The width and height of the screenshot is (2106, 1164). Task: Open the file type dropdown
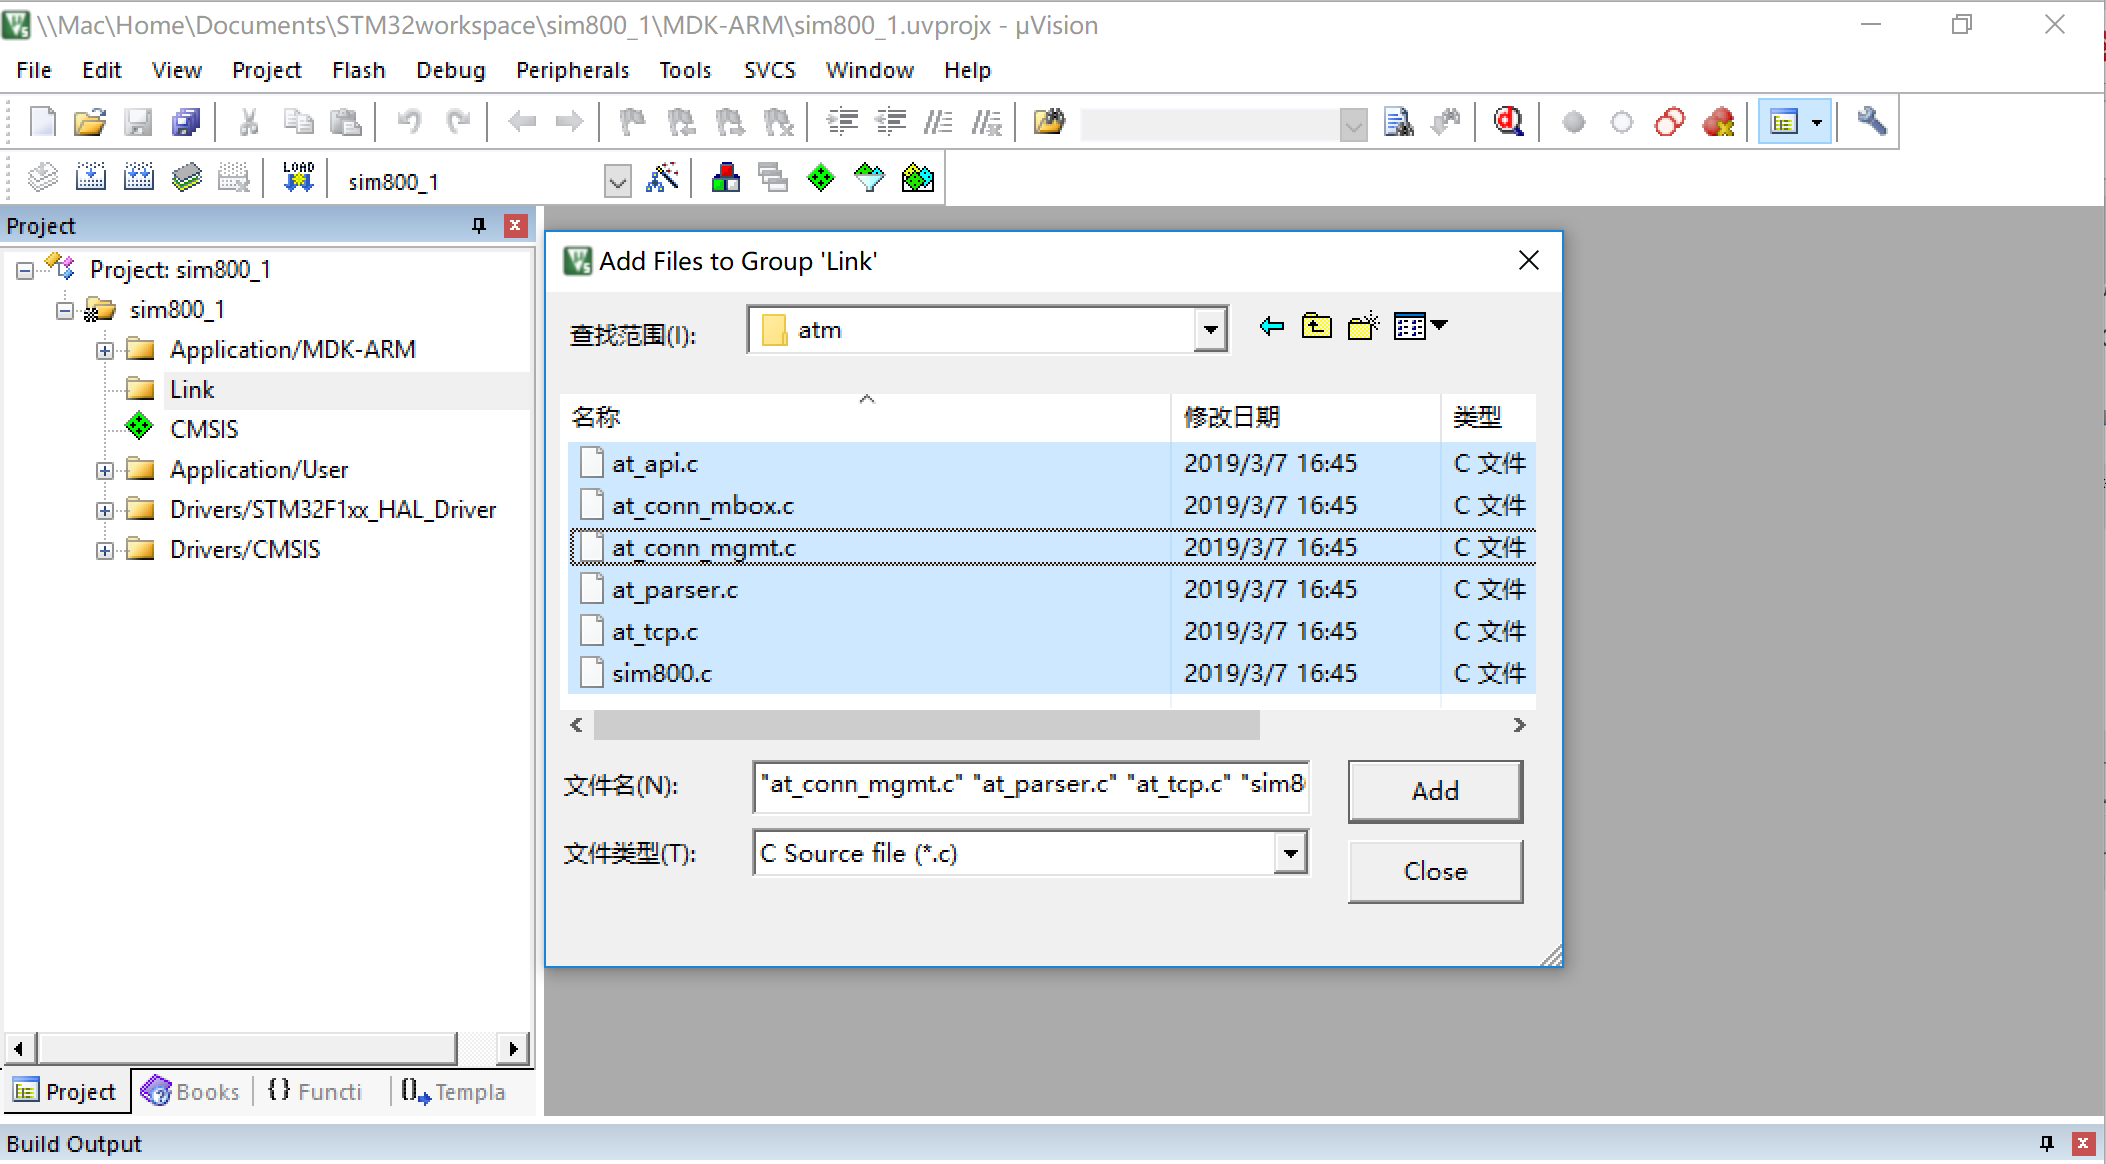(x=1290, y=854)
